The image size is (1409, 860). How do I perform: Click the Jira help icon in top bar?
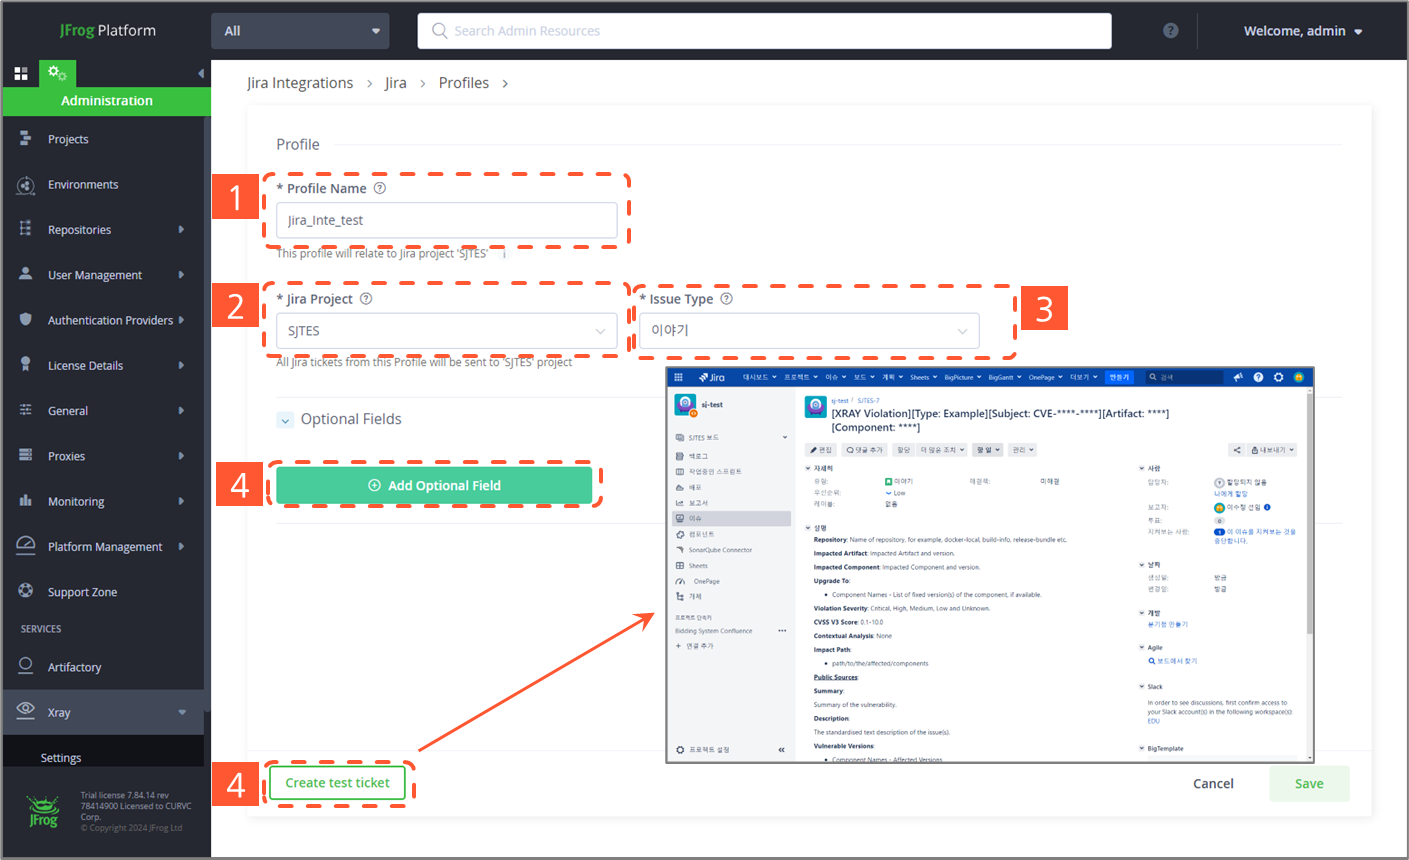(1258, 377)
